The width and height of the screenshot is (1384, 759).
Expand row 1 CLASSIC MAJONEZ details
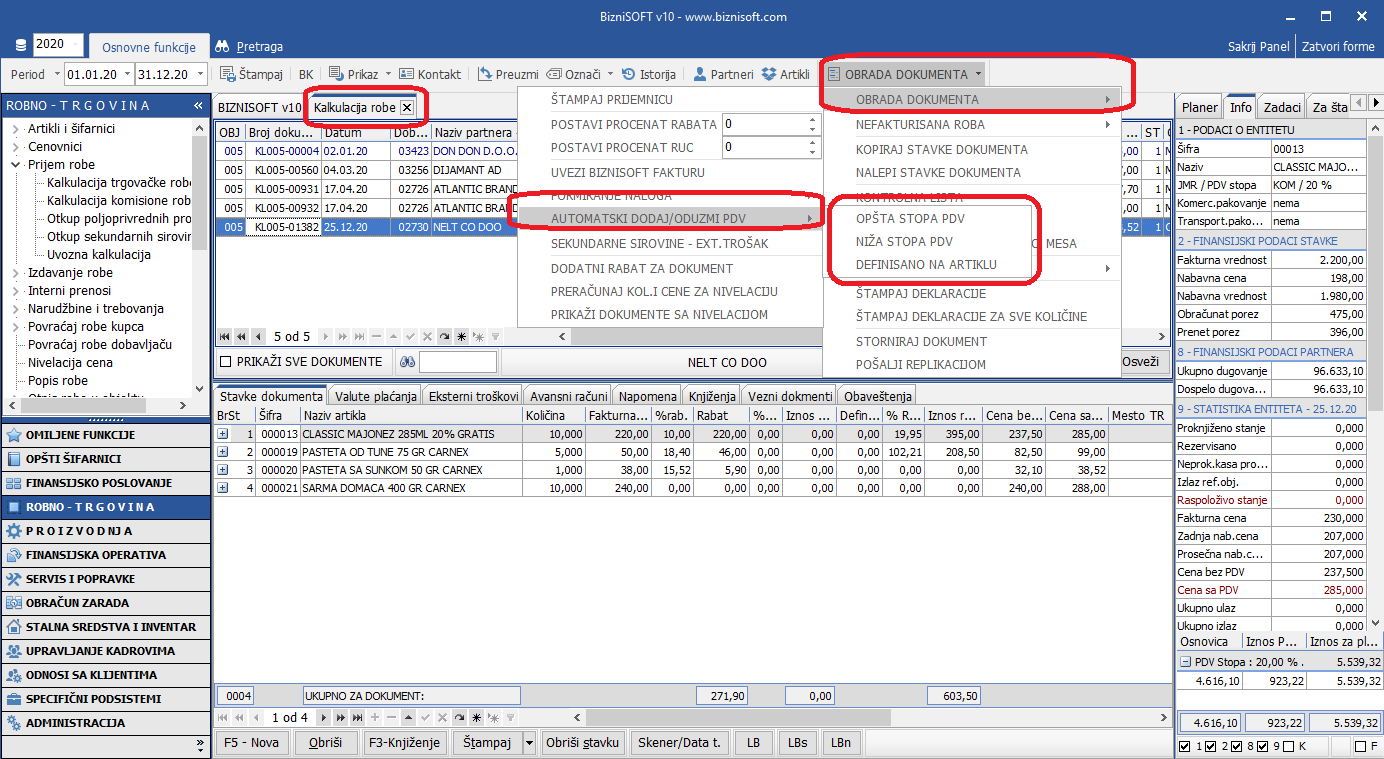[x=222, y=434]
